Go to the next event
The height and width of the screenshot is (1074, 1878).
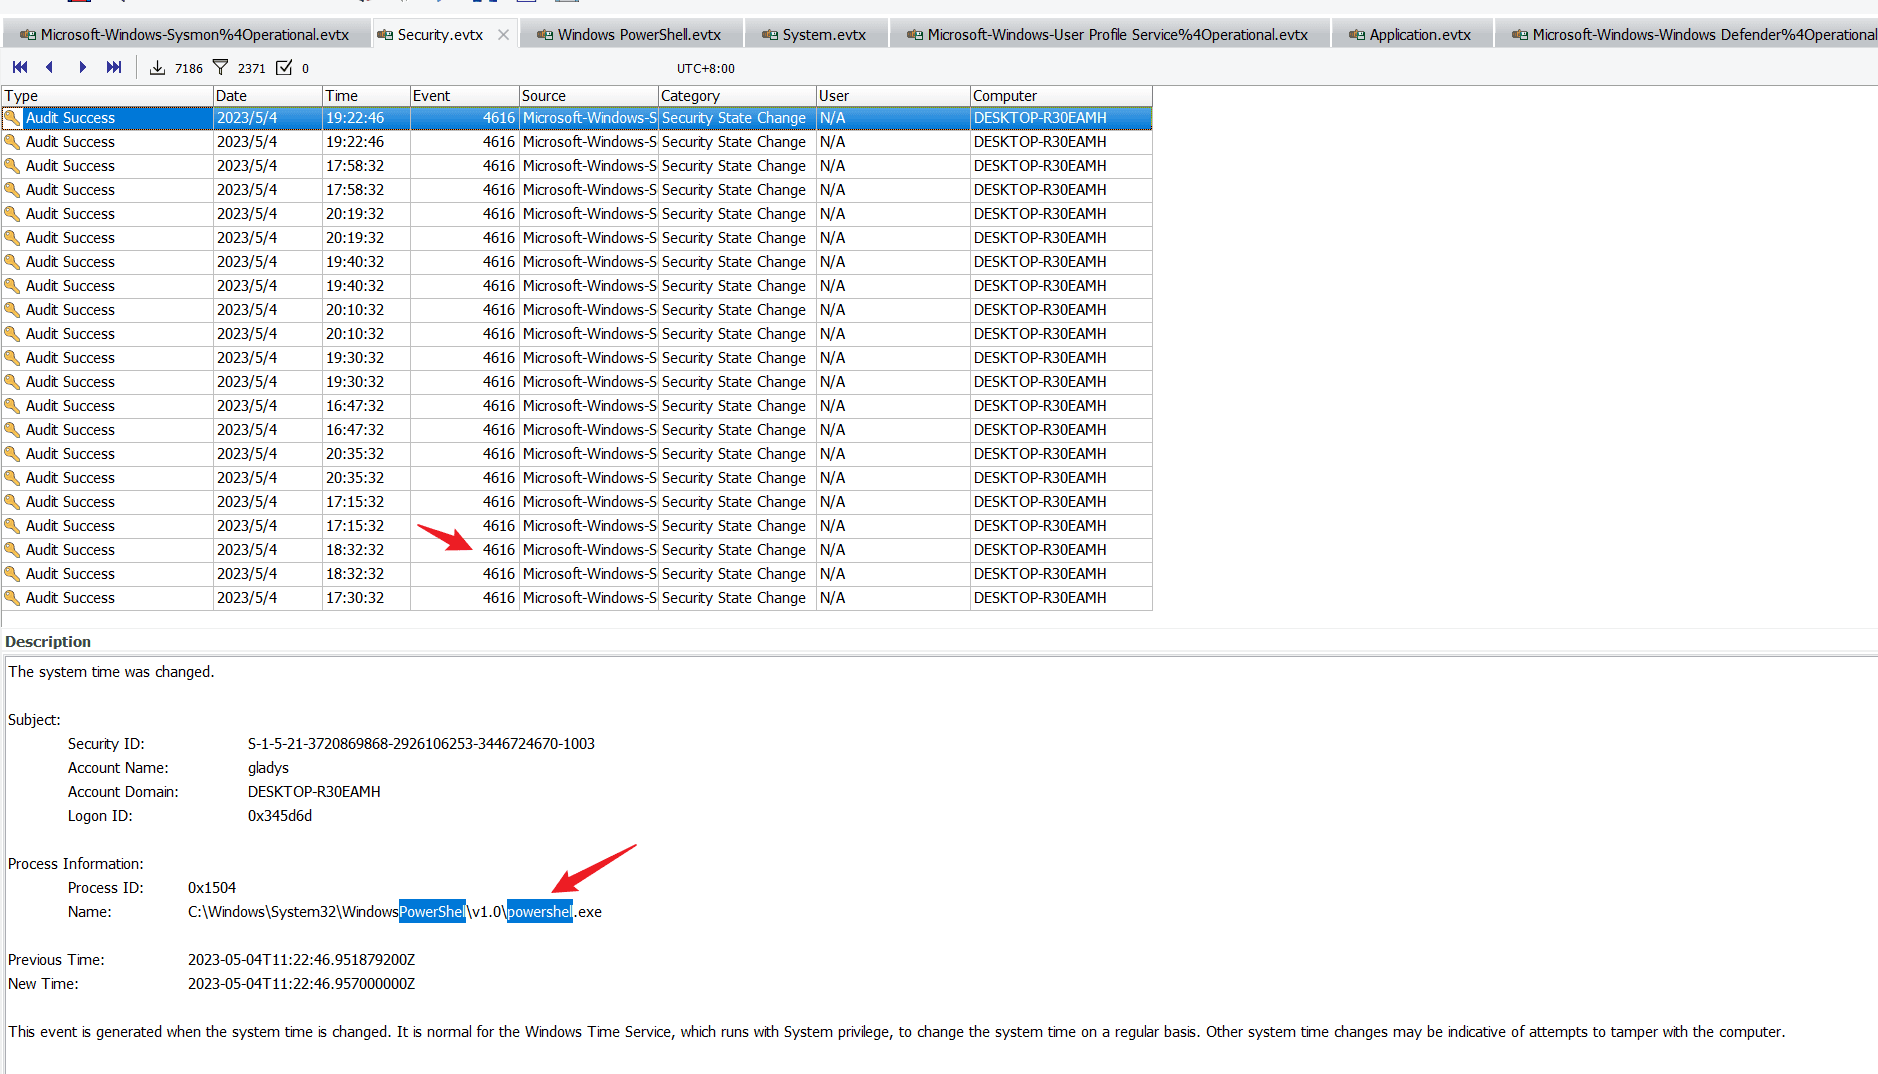point(82,68)
